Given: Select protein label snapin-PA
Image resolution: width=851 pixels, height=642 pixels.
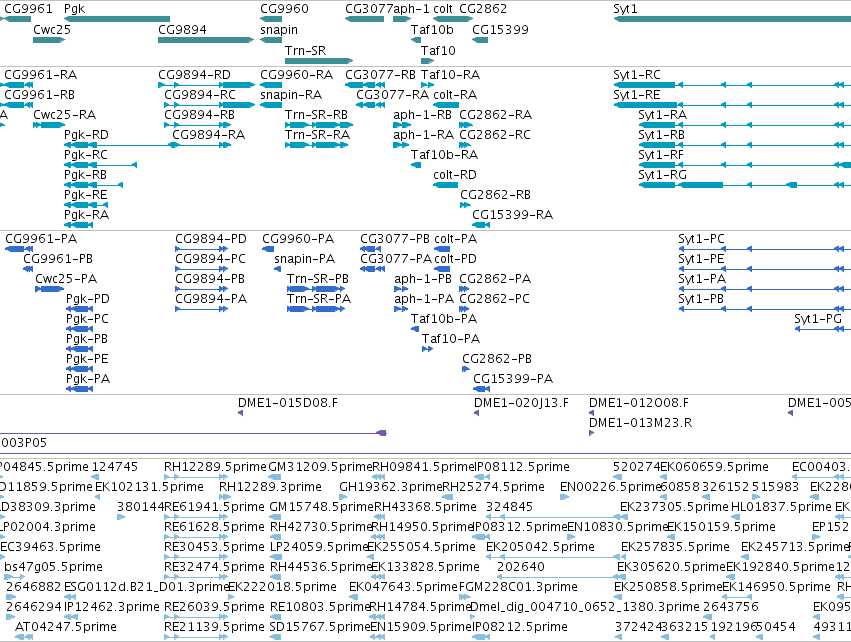Looking at the screenshot, I should [x=304, y=259].
